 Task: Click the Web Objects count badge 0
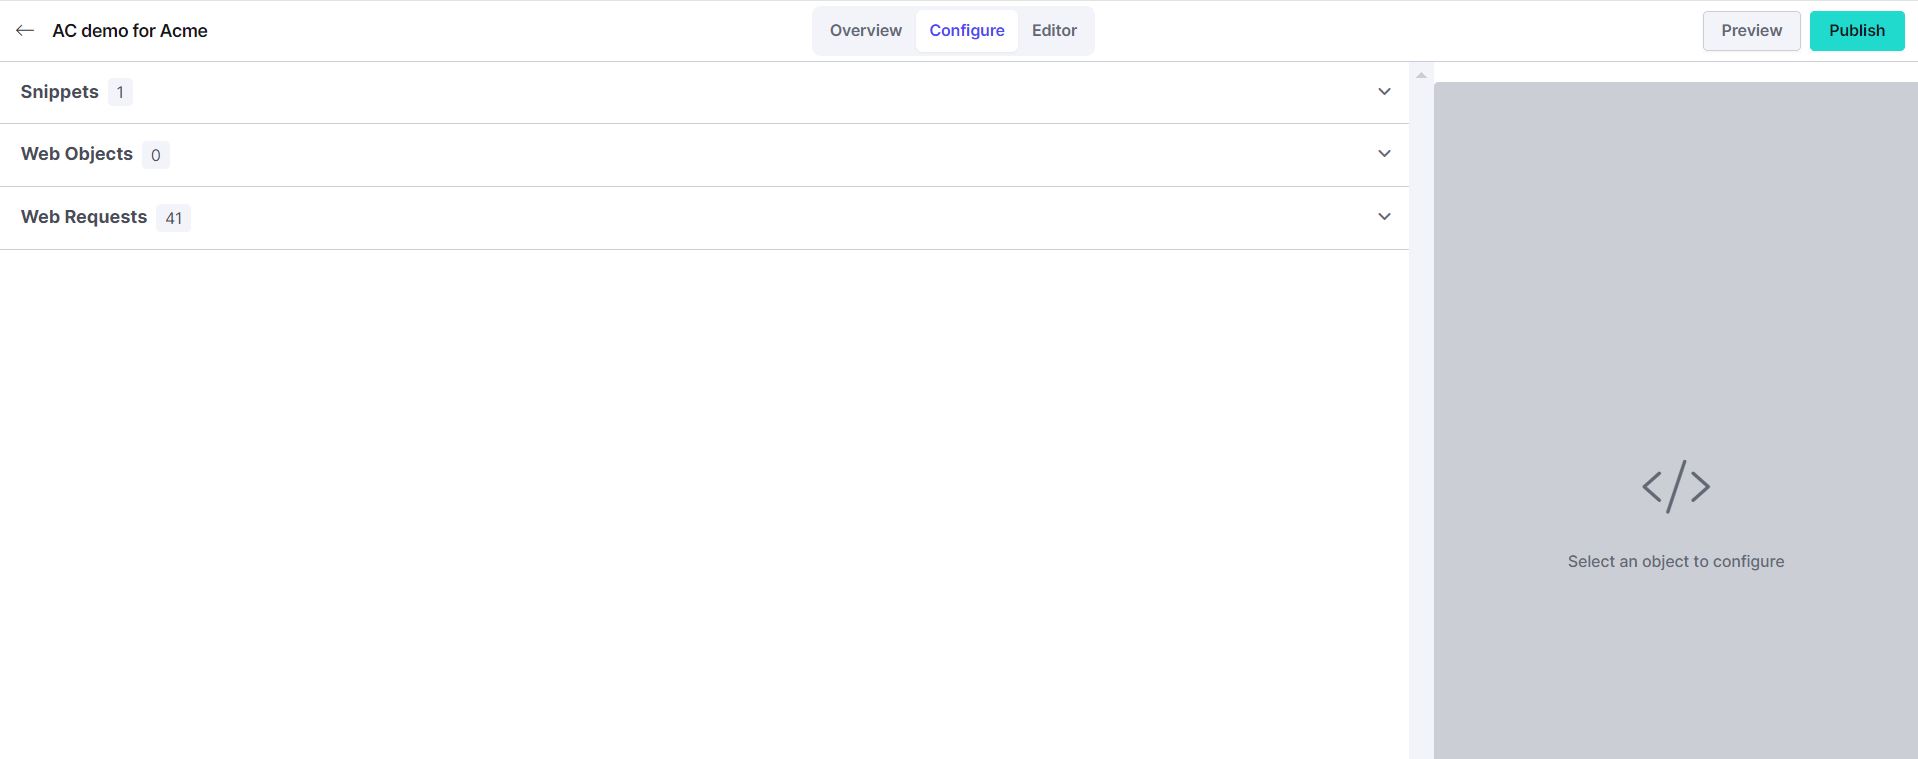[x=155, y=155]
